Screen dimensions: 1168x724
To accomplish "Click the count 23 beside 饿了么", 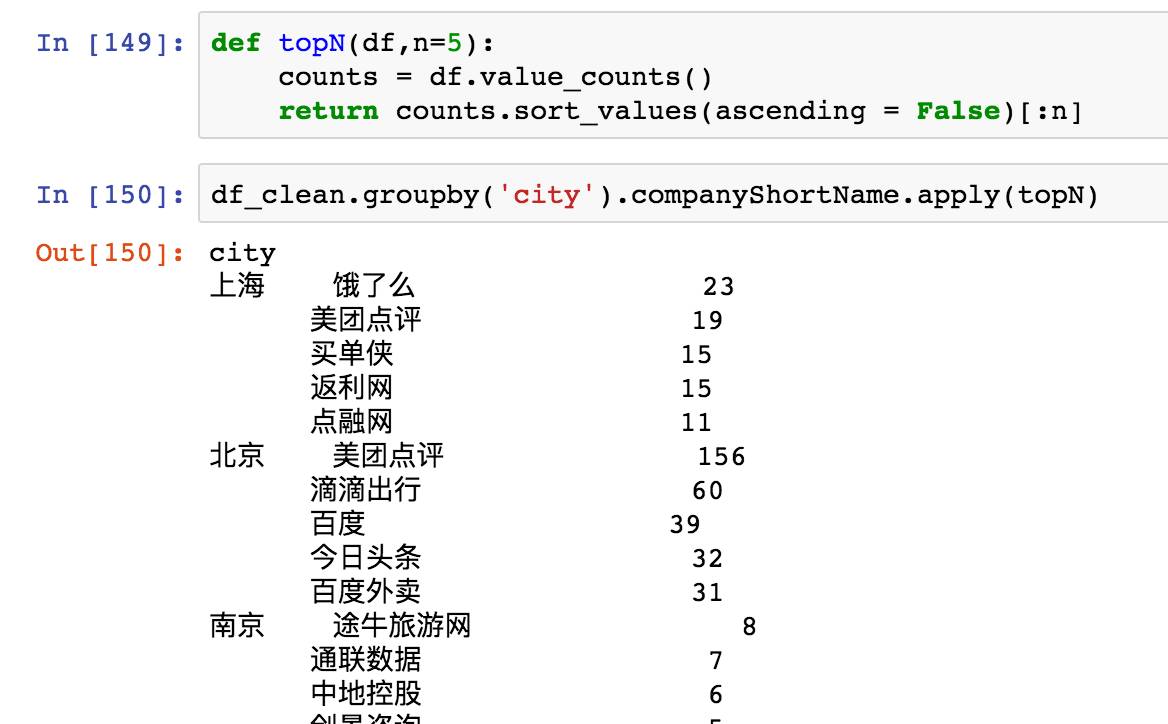I will (x=718, y=287).
